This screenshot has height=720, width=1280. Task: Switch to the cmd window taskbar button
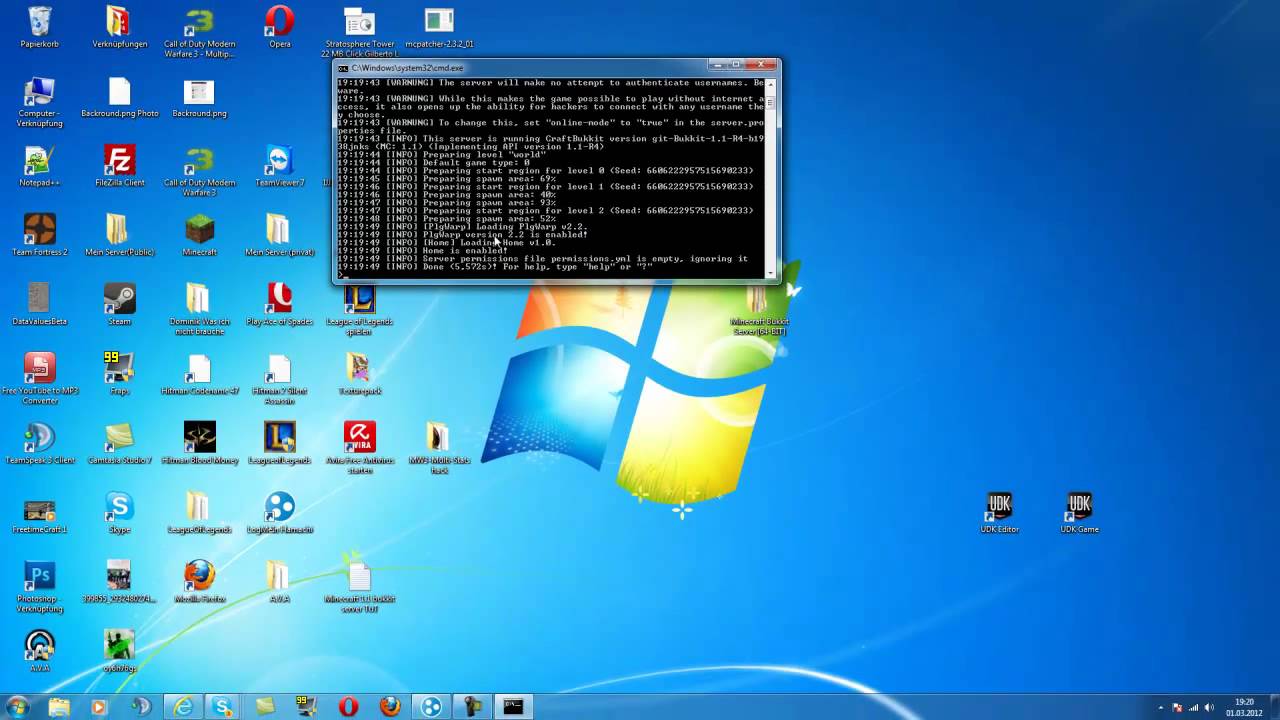click(x=513, y=706)
